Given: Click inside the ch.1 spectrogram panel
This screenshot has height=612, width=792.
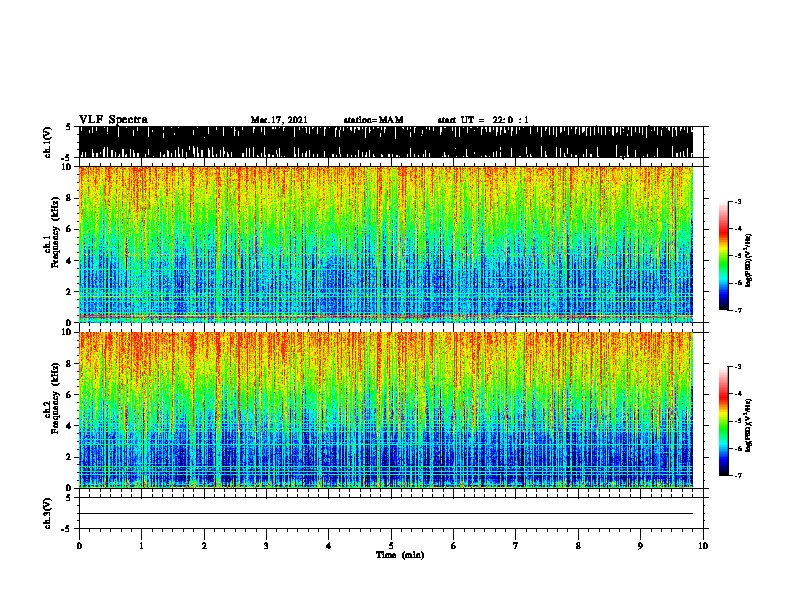Looking at the screenshot, I should [x=386, y=244].
